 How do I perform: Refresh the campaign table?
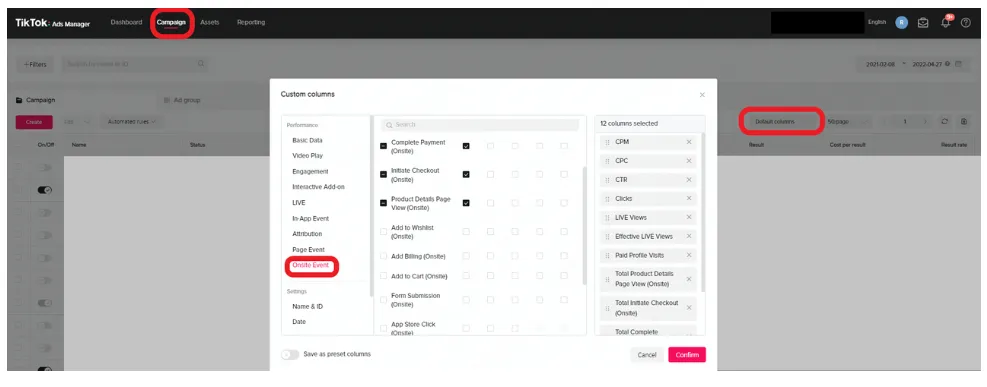(x=945, y=121)
